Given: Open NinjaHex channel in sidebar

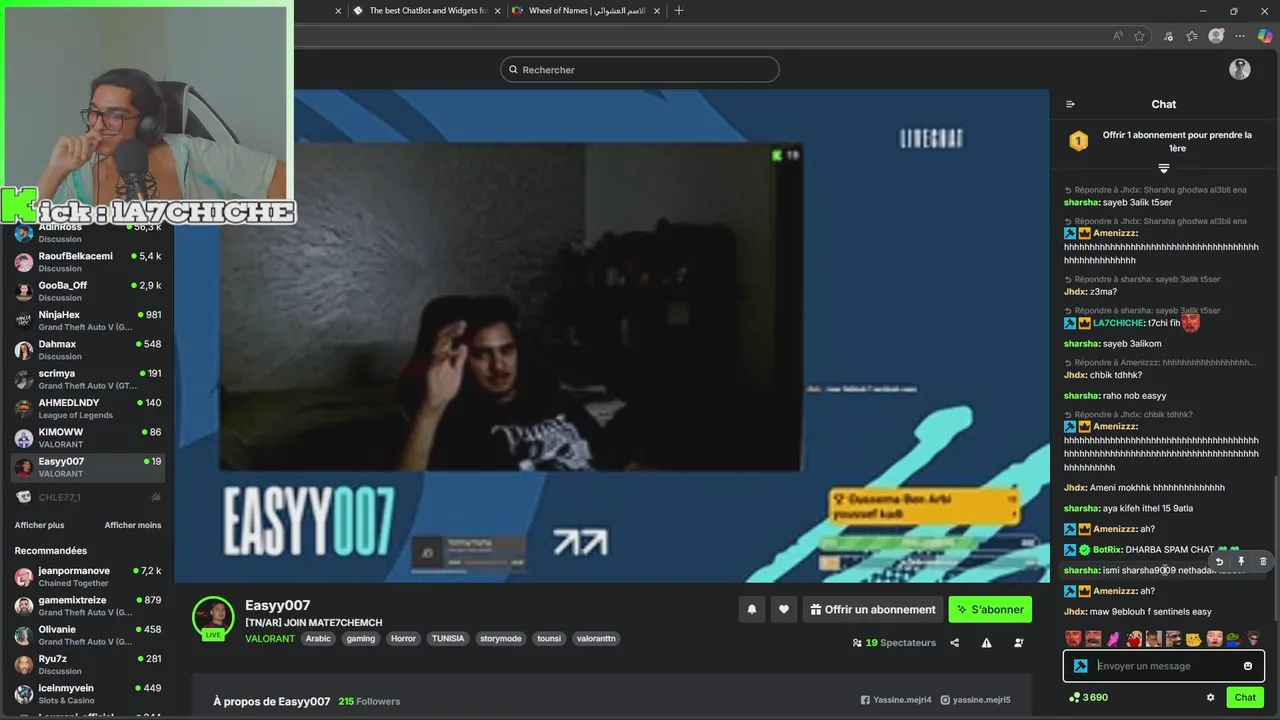Looking at the screenshot, I should click(88, 320).
